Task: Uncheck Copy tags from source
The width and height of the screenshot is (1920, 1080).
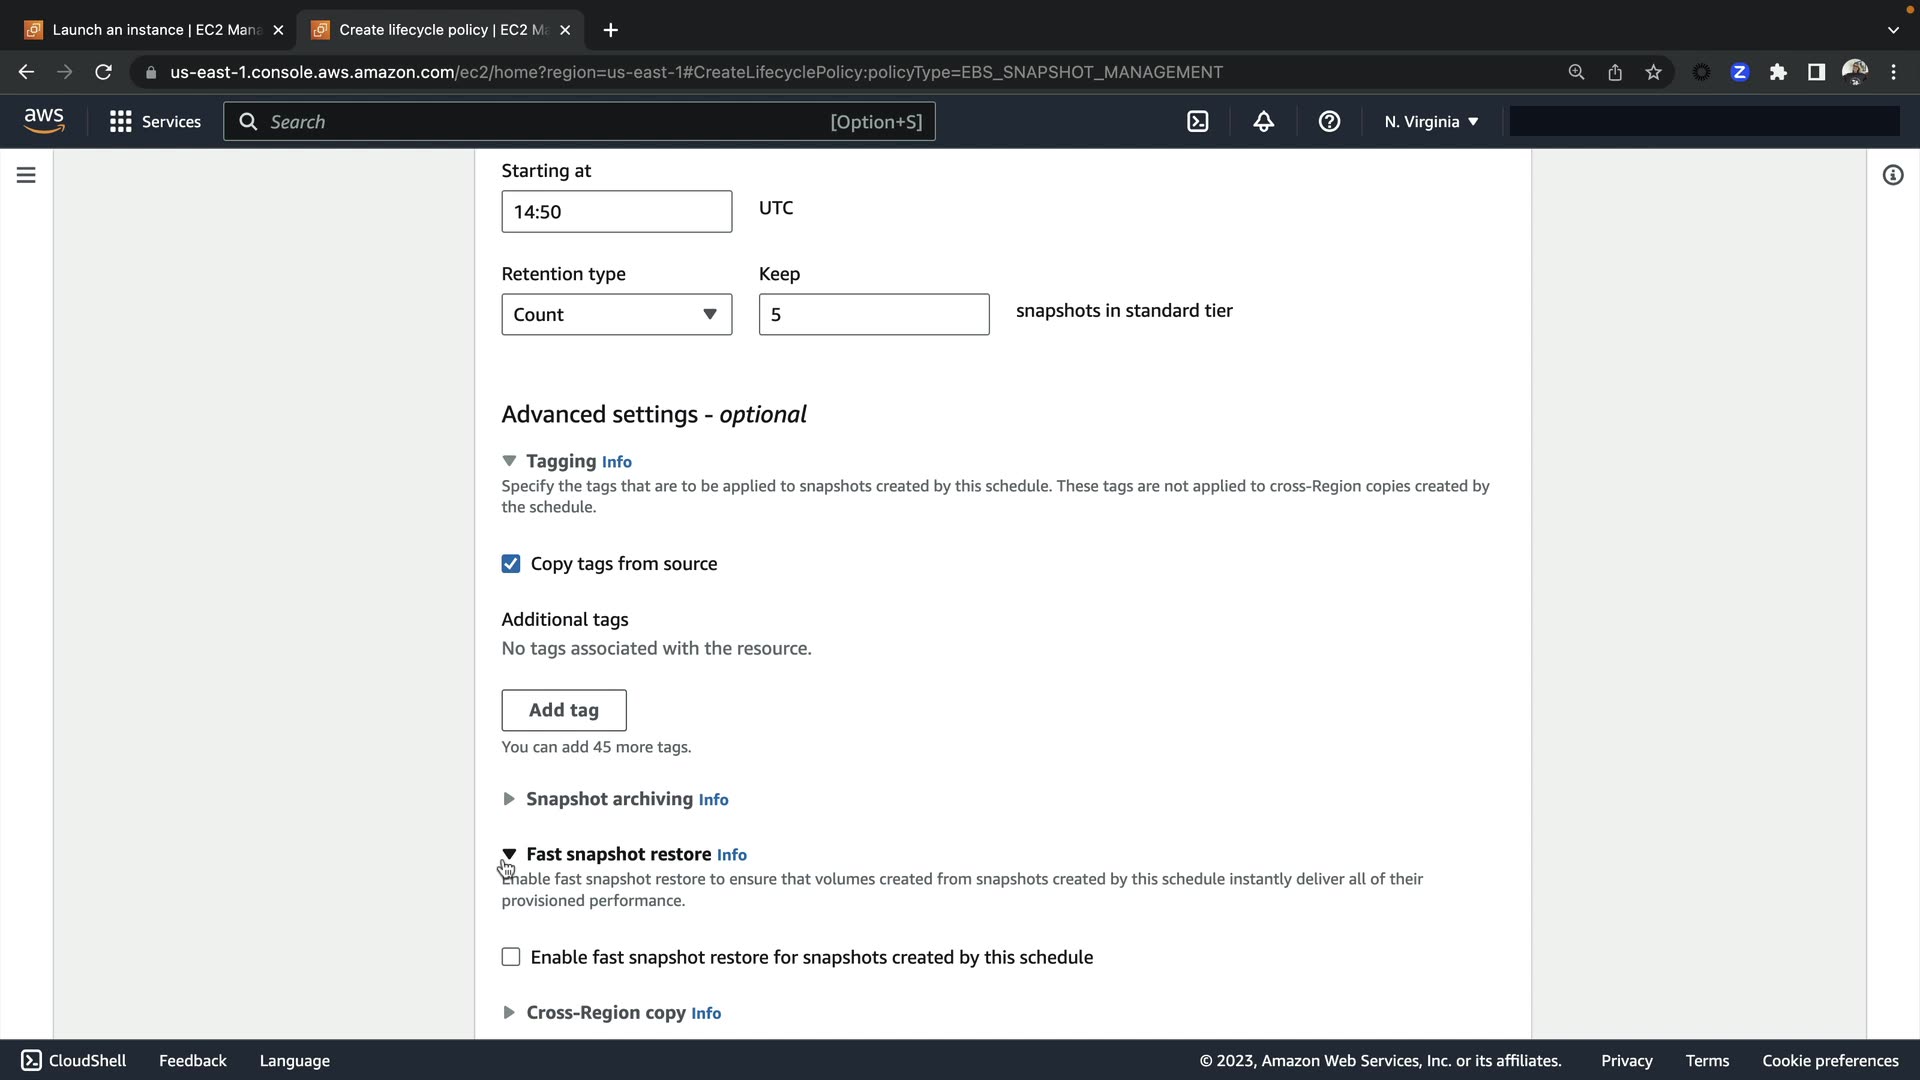Action: point(511,564)
